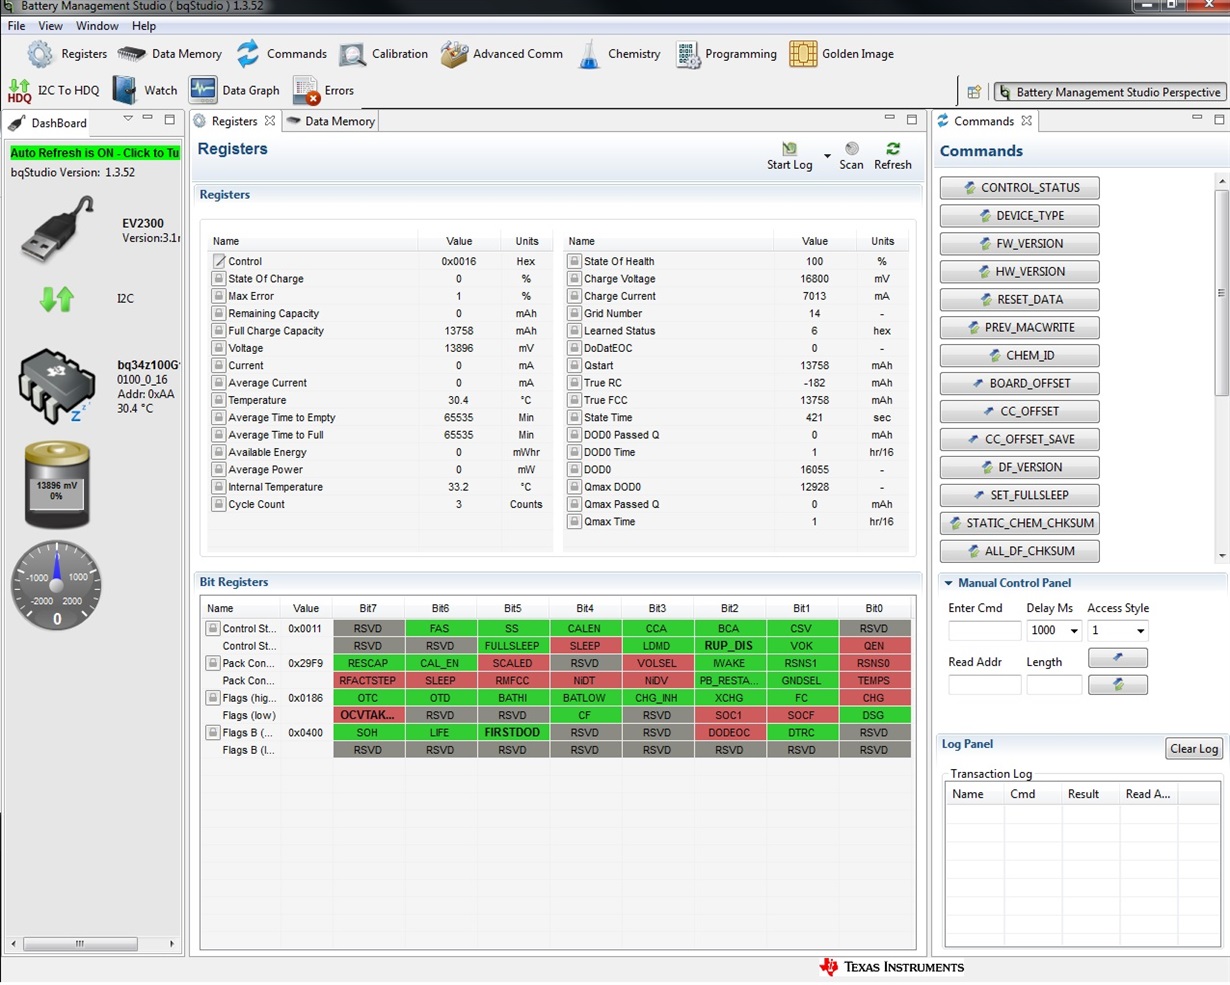Viewport: 1230px width, 985px height.
Task: Click the FIRSTDOD bit cell
Action: click(512, 733)
